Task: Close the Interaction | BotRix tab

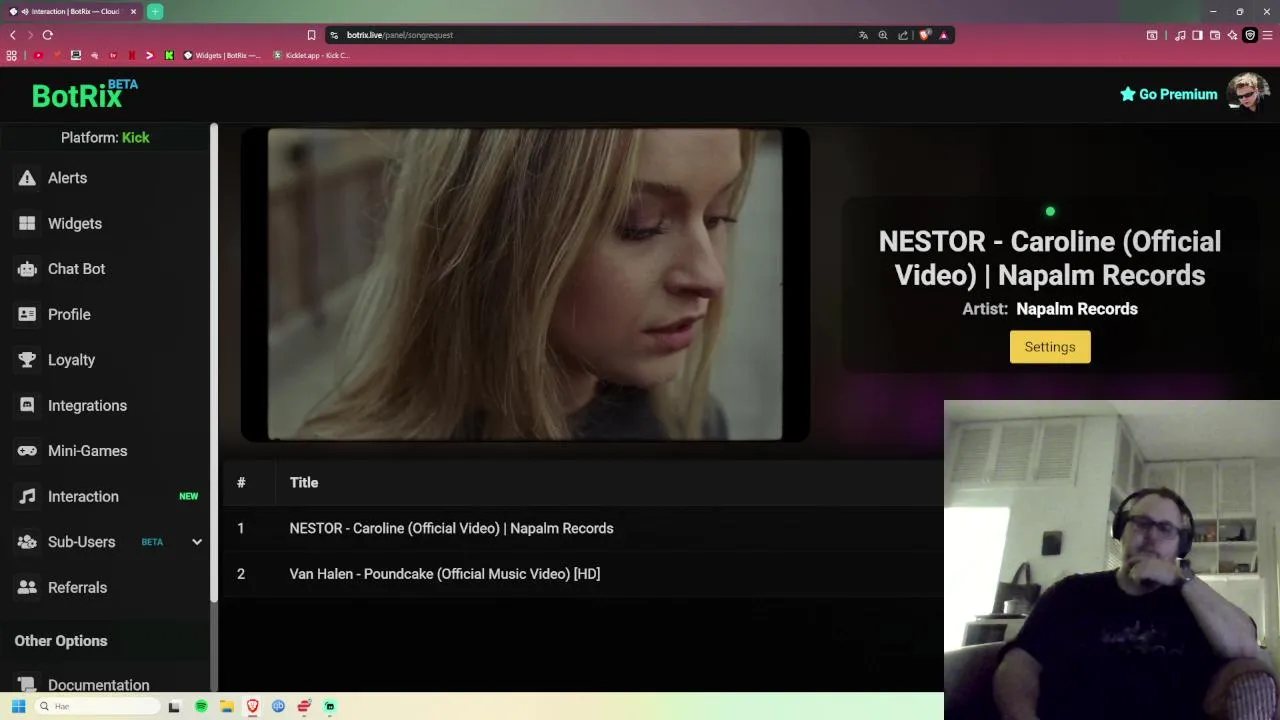Action: (133, 12)
